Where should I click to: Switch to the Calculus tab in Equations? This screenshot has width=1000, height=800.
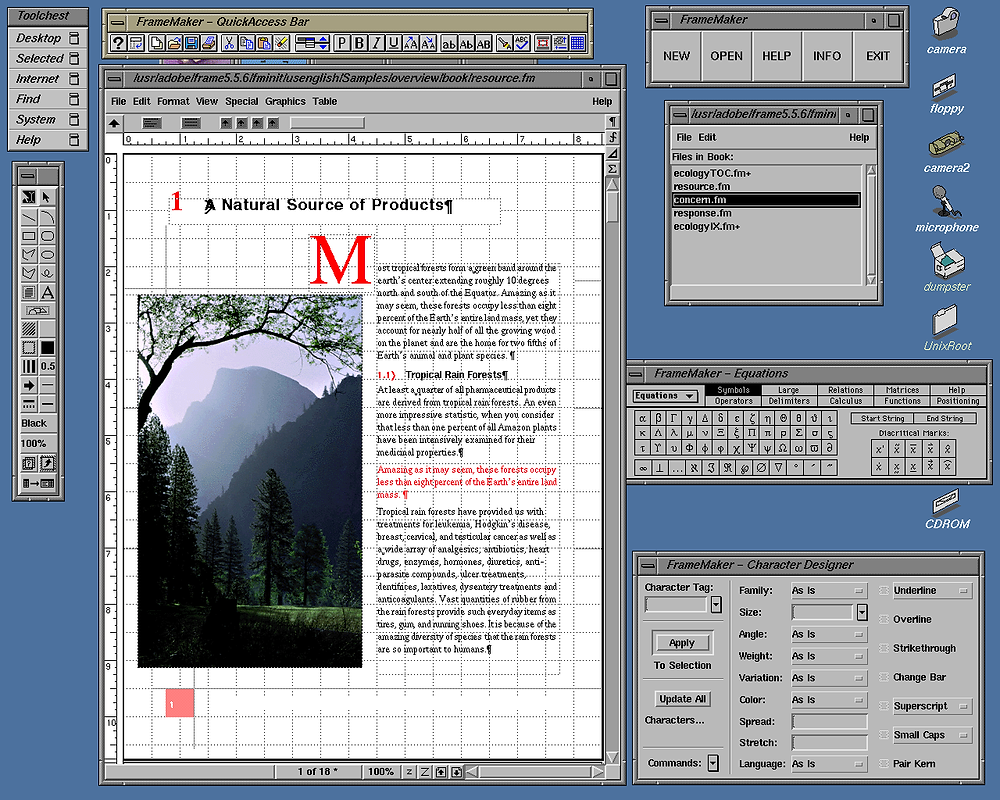click(x=846, y=401)
